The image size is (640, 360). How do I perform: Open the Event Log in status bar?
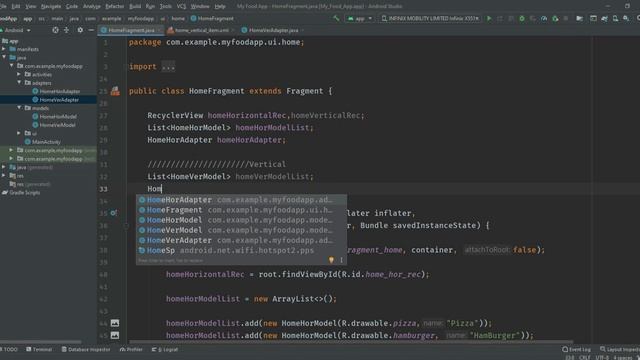coord(576,349)
